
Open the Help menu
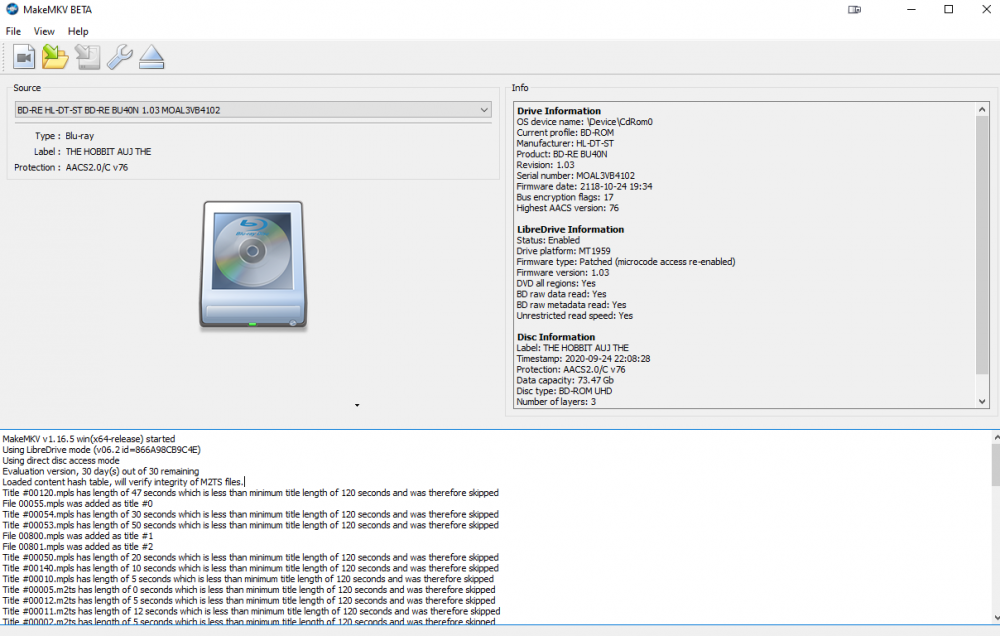click(x=78, y=31)
